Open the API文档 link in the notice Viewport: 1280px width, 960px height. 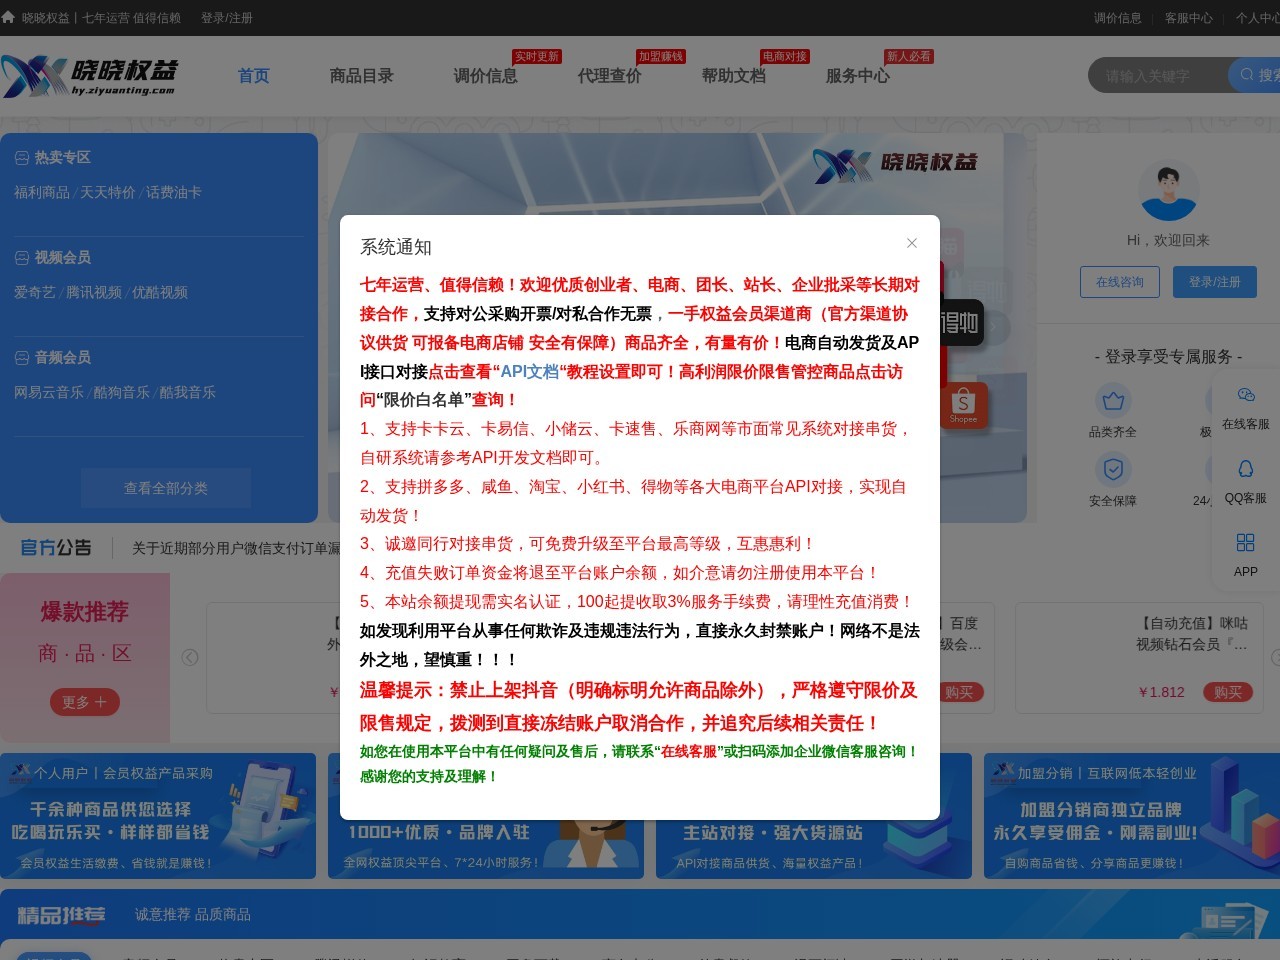[528, 371]
